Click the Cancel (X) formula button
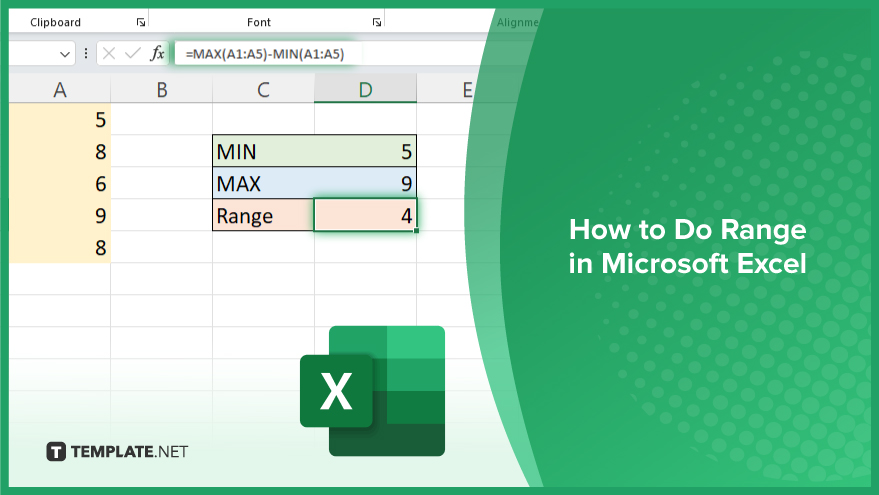Screen dimensions: 879x495 click(109, 54)
